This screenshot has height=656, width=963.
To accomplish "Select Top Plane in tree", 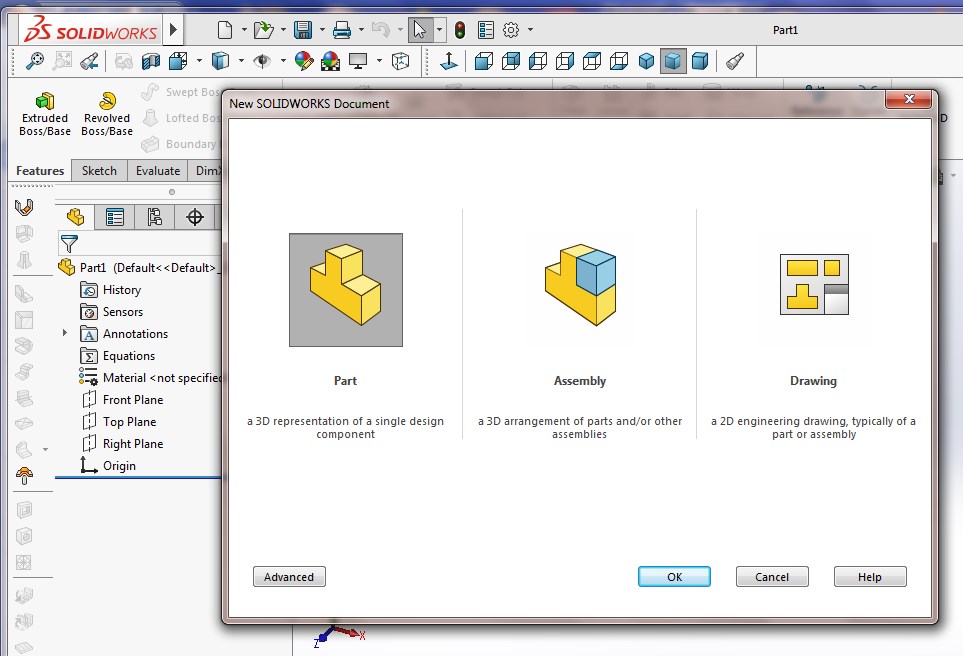I will (x=119, y=422).
